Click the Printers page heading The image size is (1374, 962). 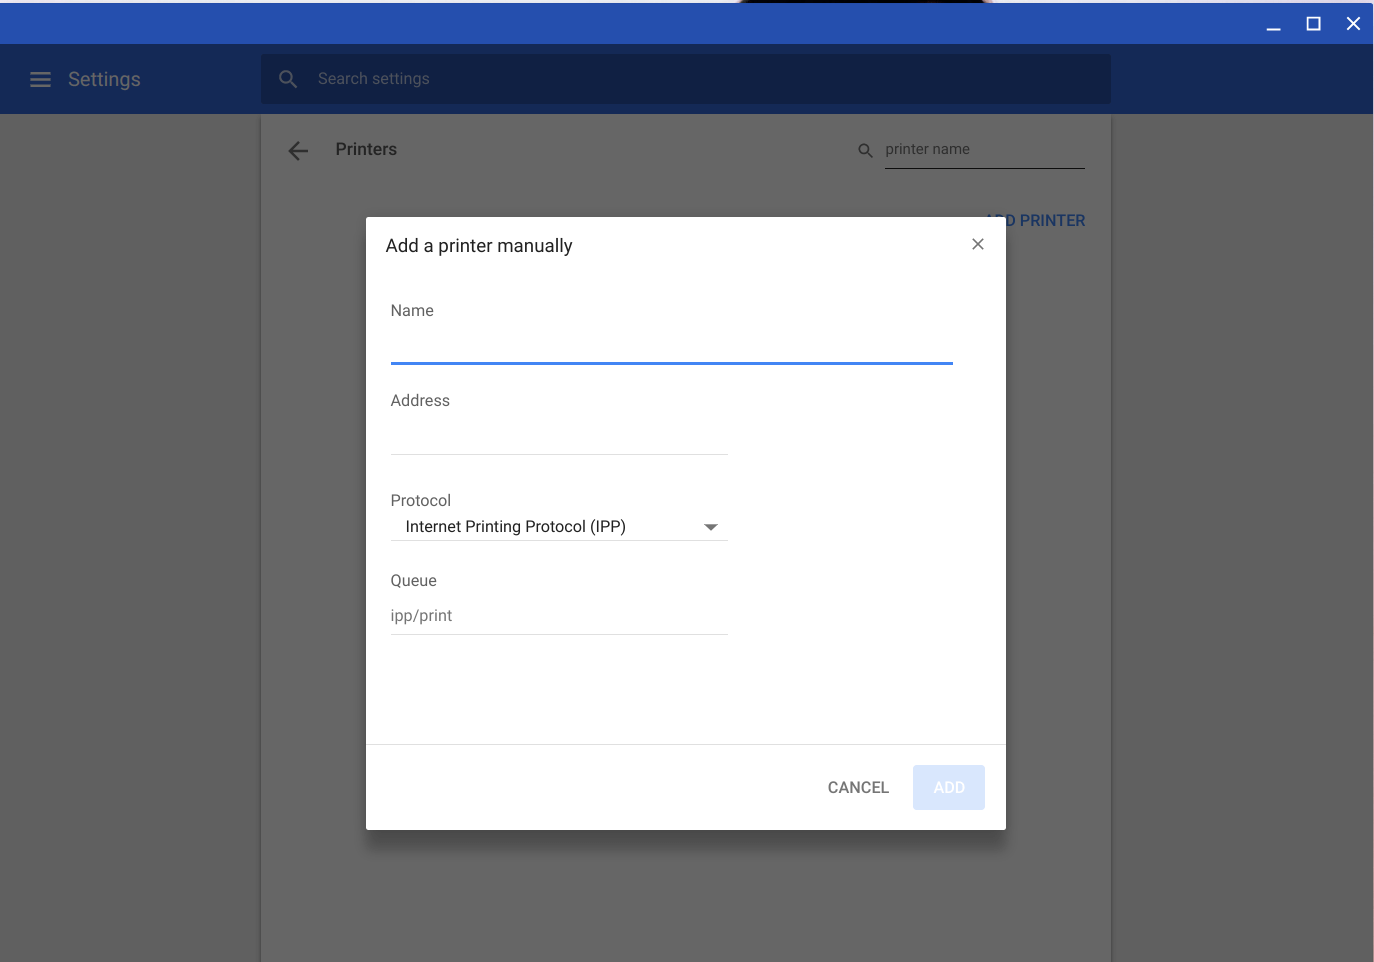coord(366,149)
